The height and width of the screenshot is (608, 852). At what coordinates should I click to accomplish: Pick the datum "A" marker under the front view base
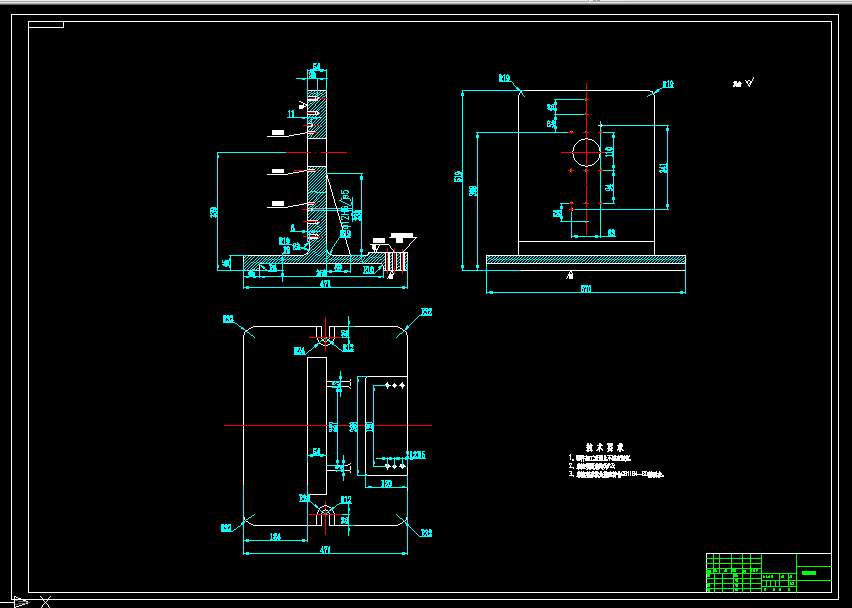pos(569,276)
